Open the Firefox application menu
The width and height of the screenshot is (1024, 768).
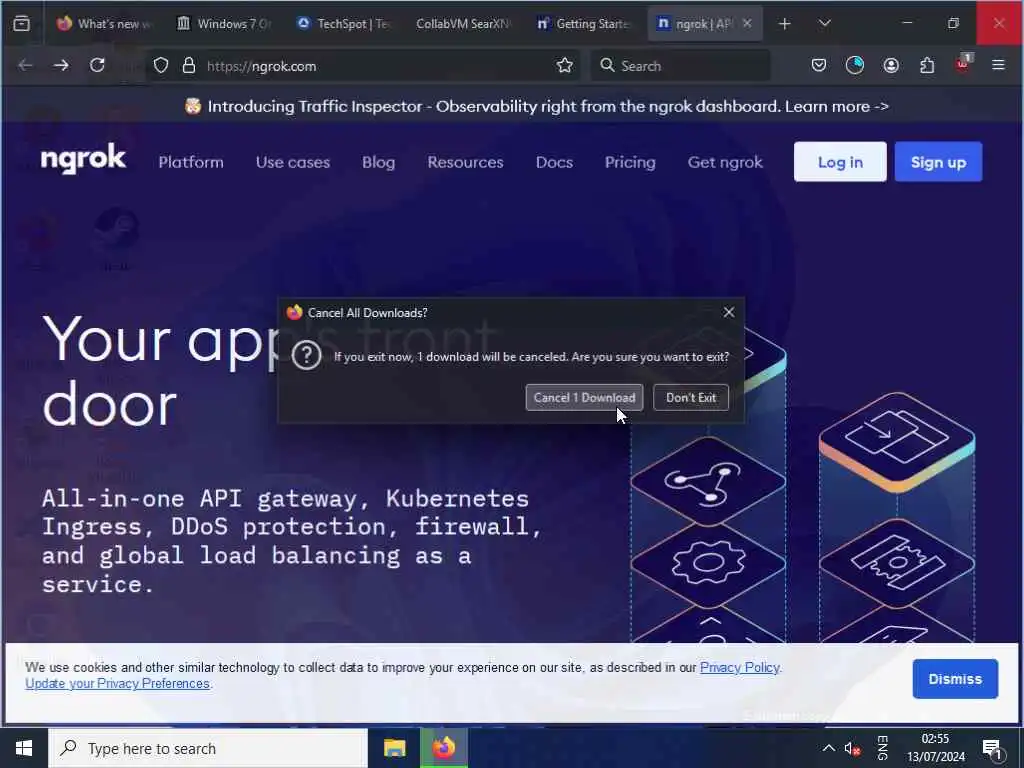click(x=998, y=65)
